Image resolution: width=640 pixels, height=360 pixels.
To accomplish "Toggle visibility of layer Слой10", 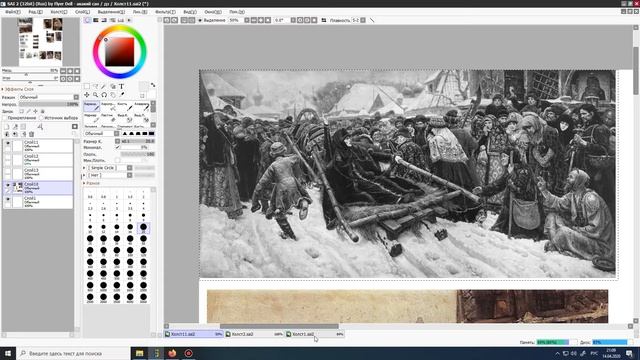I will (7, 185).
